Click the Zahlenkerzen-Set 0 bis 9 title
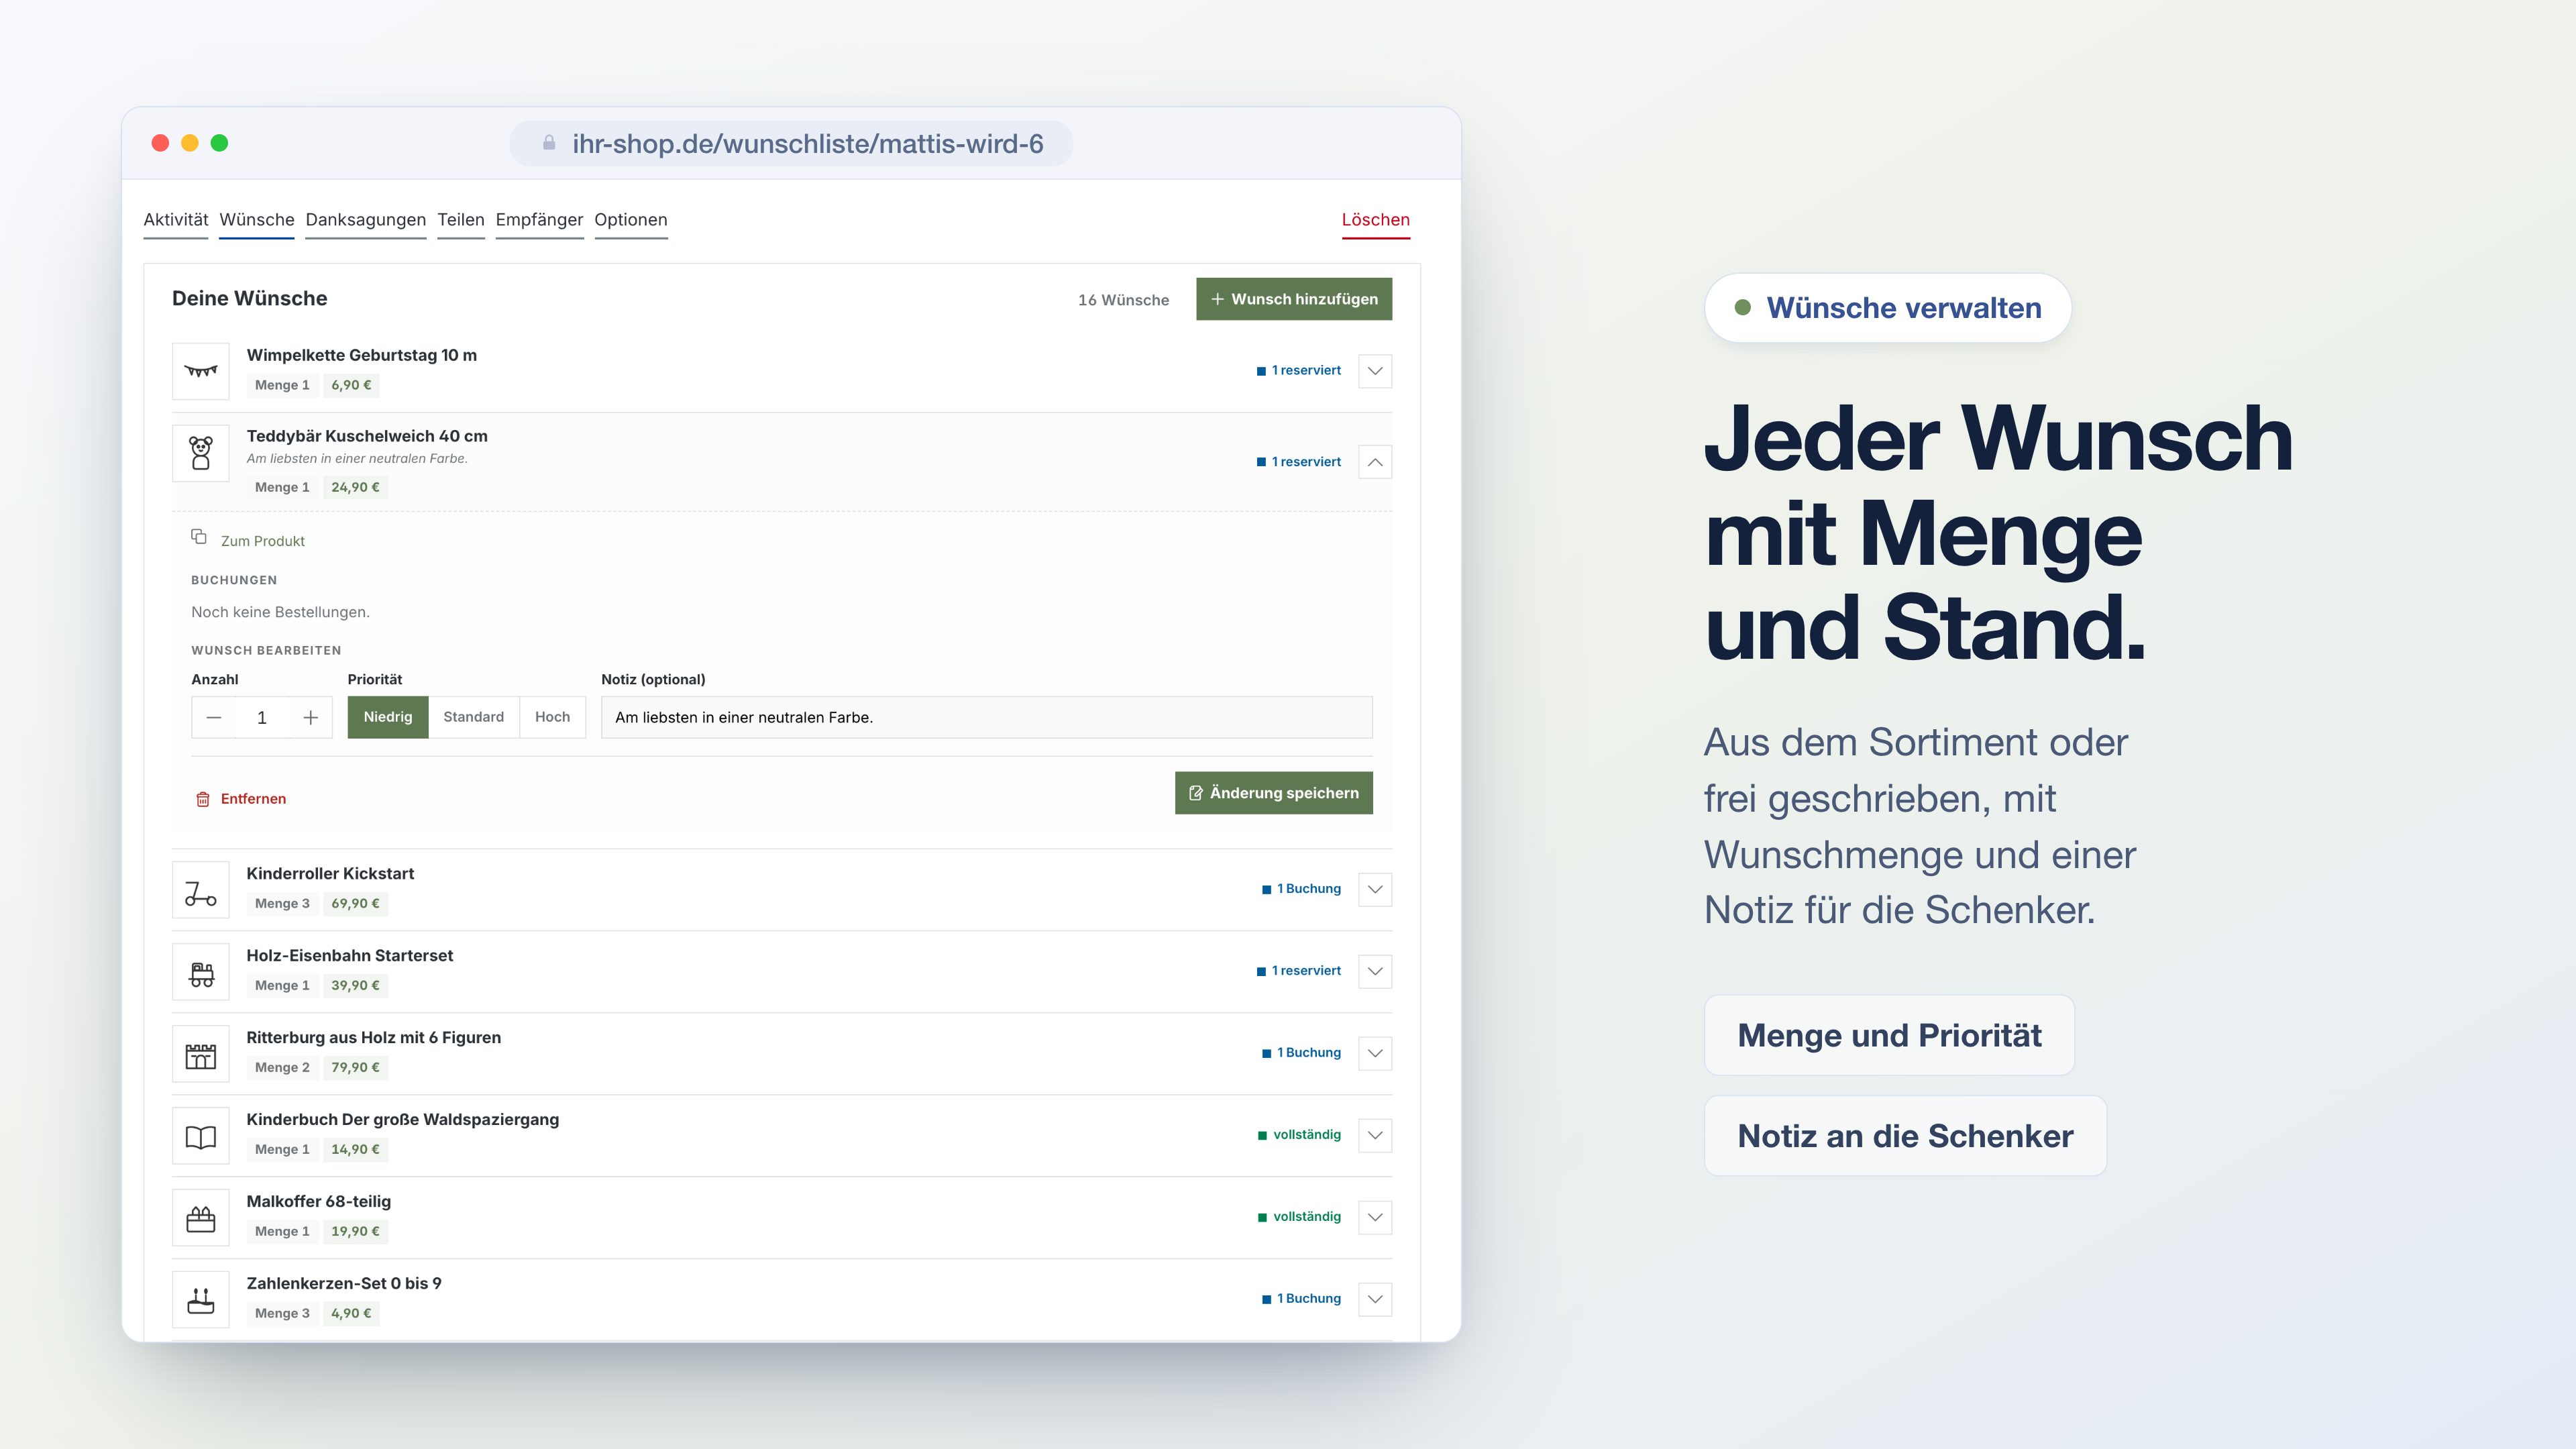Image resolution: width=2576 pixels, height=1449 pixels. click(344, 1284)
